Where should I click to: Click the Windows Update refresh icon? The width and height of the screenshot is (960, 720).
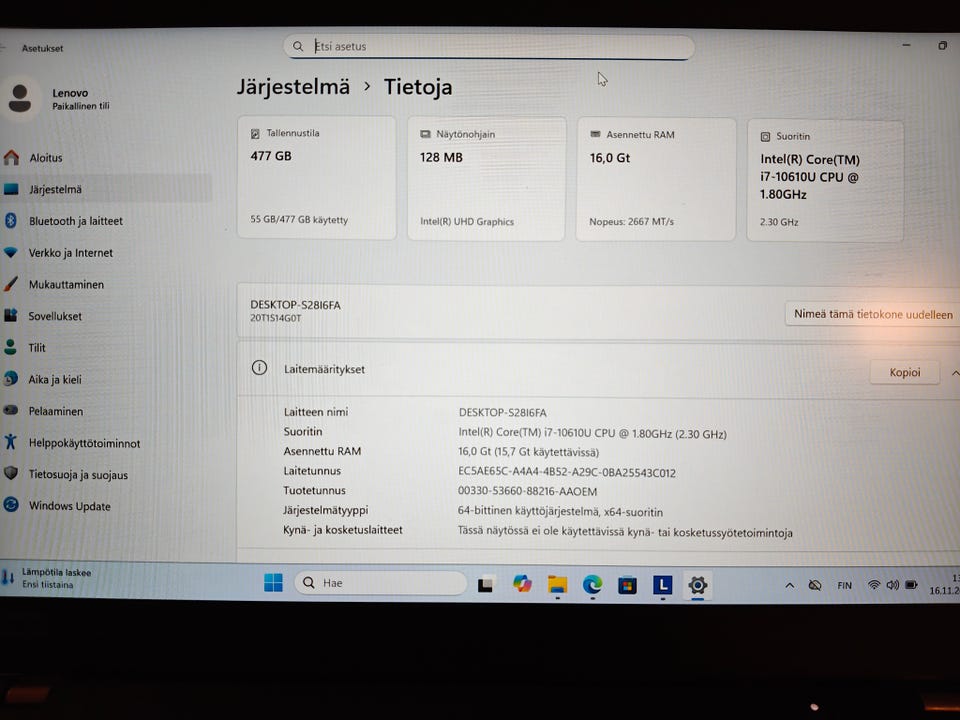pos(10,504)
